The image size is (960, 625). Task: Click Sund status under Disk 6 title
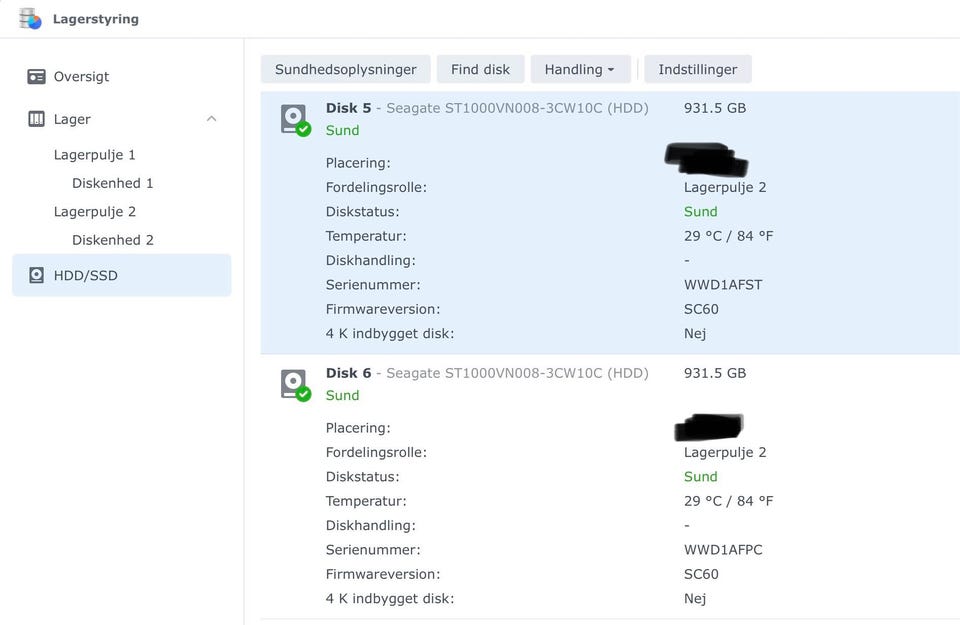click(x=342, y=395)
